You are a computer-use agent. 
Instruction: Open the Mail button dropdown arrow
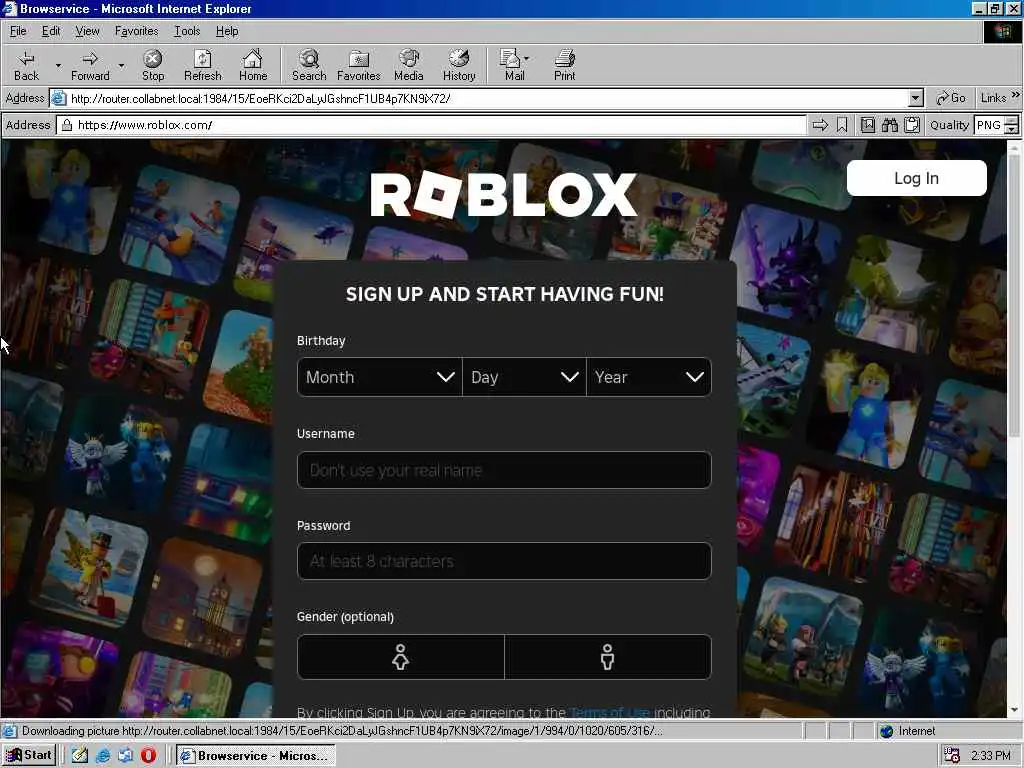point(526,59)
